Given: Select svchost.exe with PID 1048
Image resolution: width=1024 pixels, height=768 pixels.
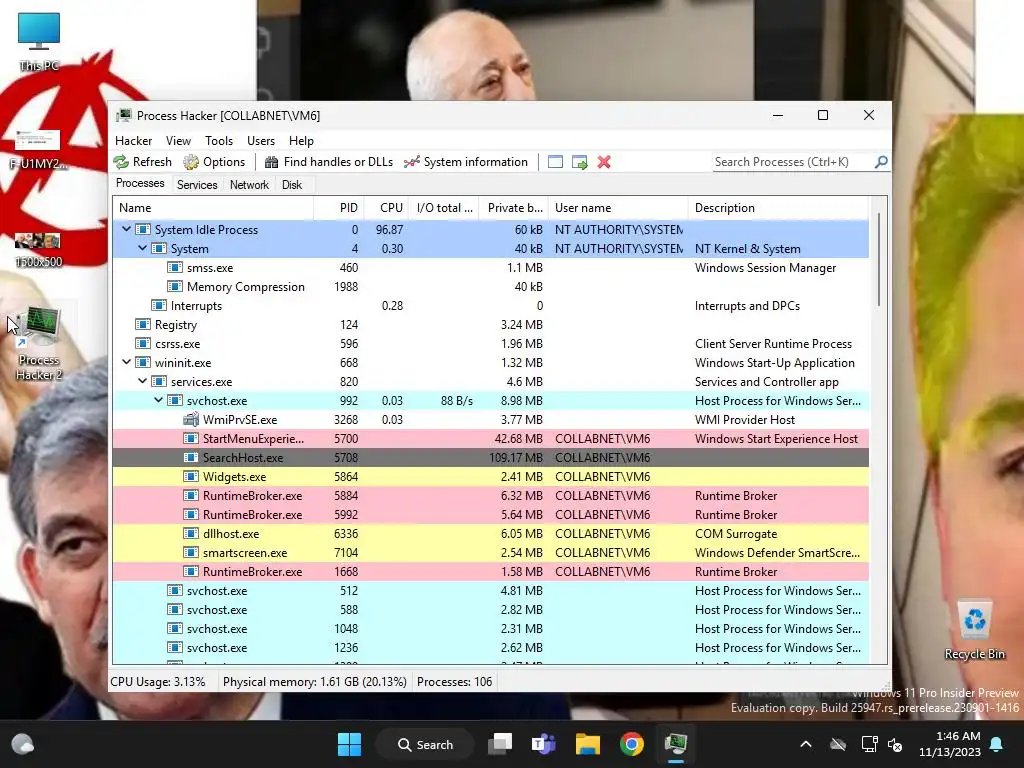Looking at the screenshot, I should [x=490, y=628].
